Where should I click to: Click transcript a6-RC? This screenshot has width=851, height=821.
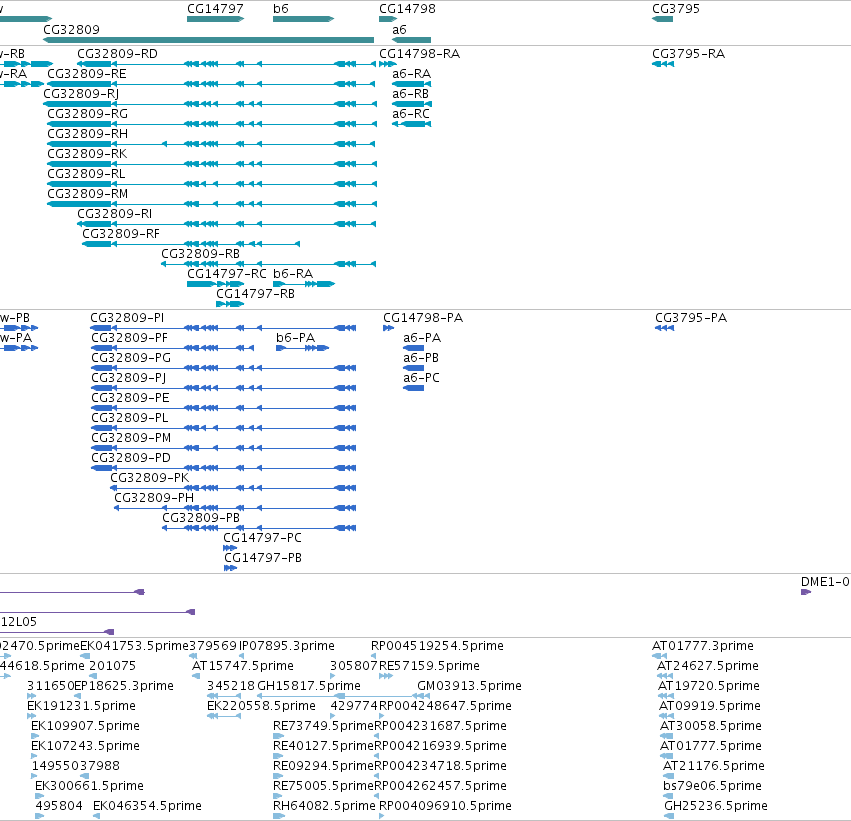(x=411, y=124)
